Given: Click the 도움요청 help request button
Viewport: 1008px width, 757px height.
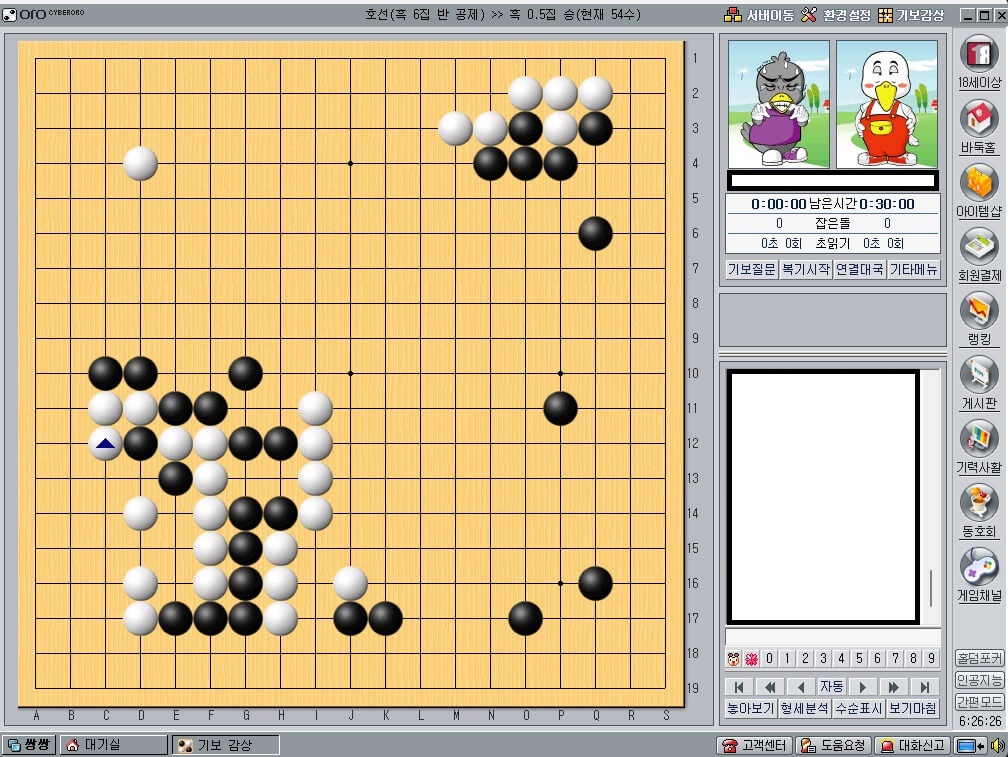Looking at the screenshot, I should click(x=834, y=745).
